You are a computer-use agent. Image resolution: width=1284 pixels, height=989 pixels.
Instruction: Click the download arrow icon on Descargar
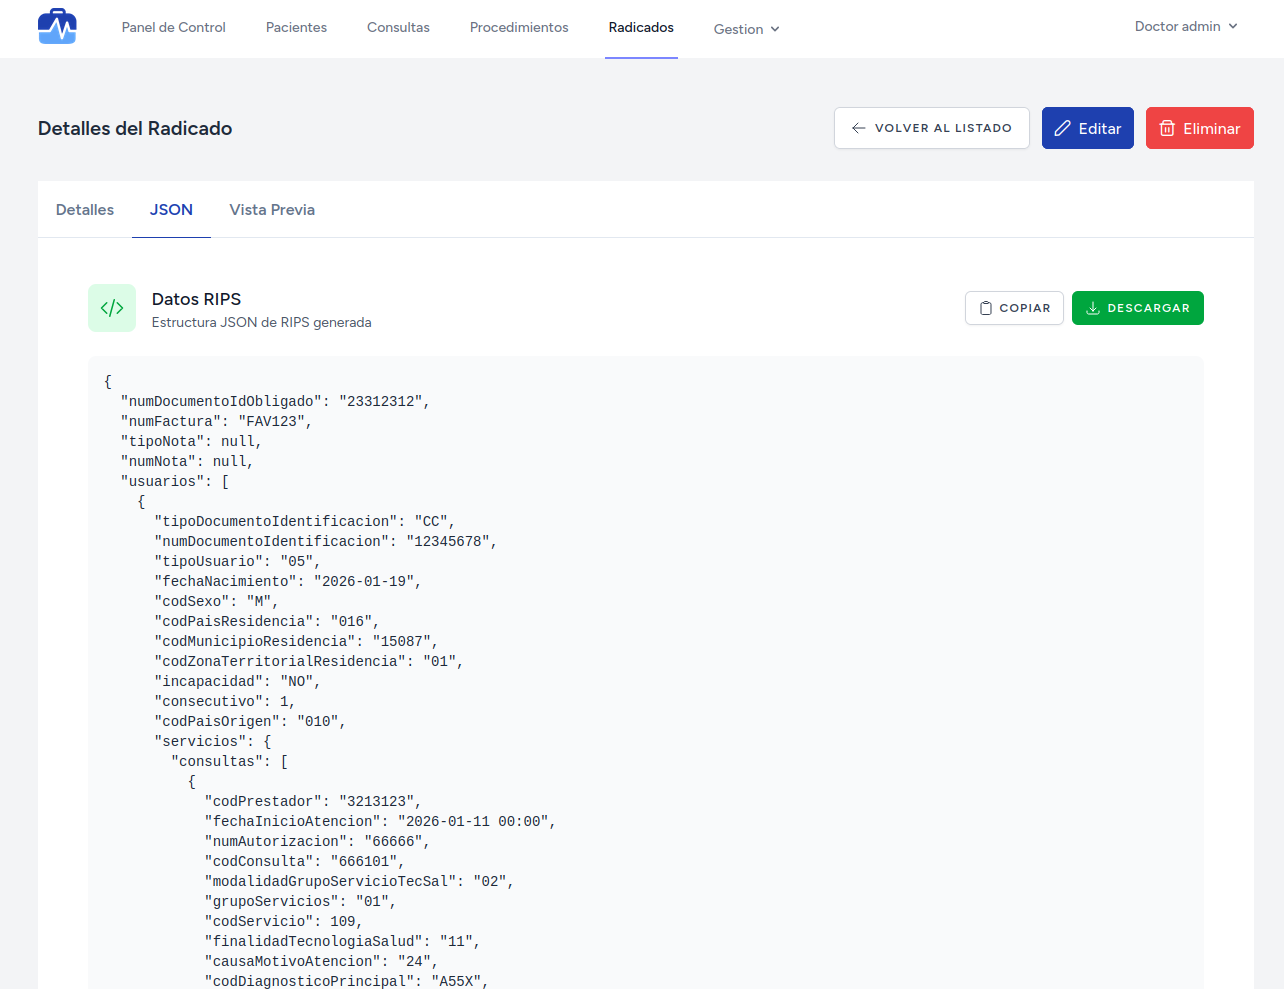coord(1091,308)
